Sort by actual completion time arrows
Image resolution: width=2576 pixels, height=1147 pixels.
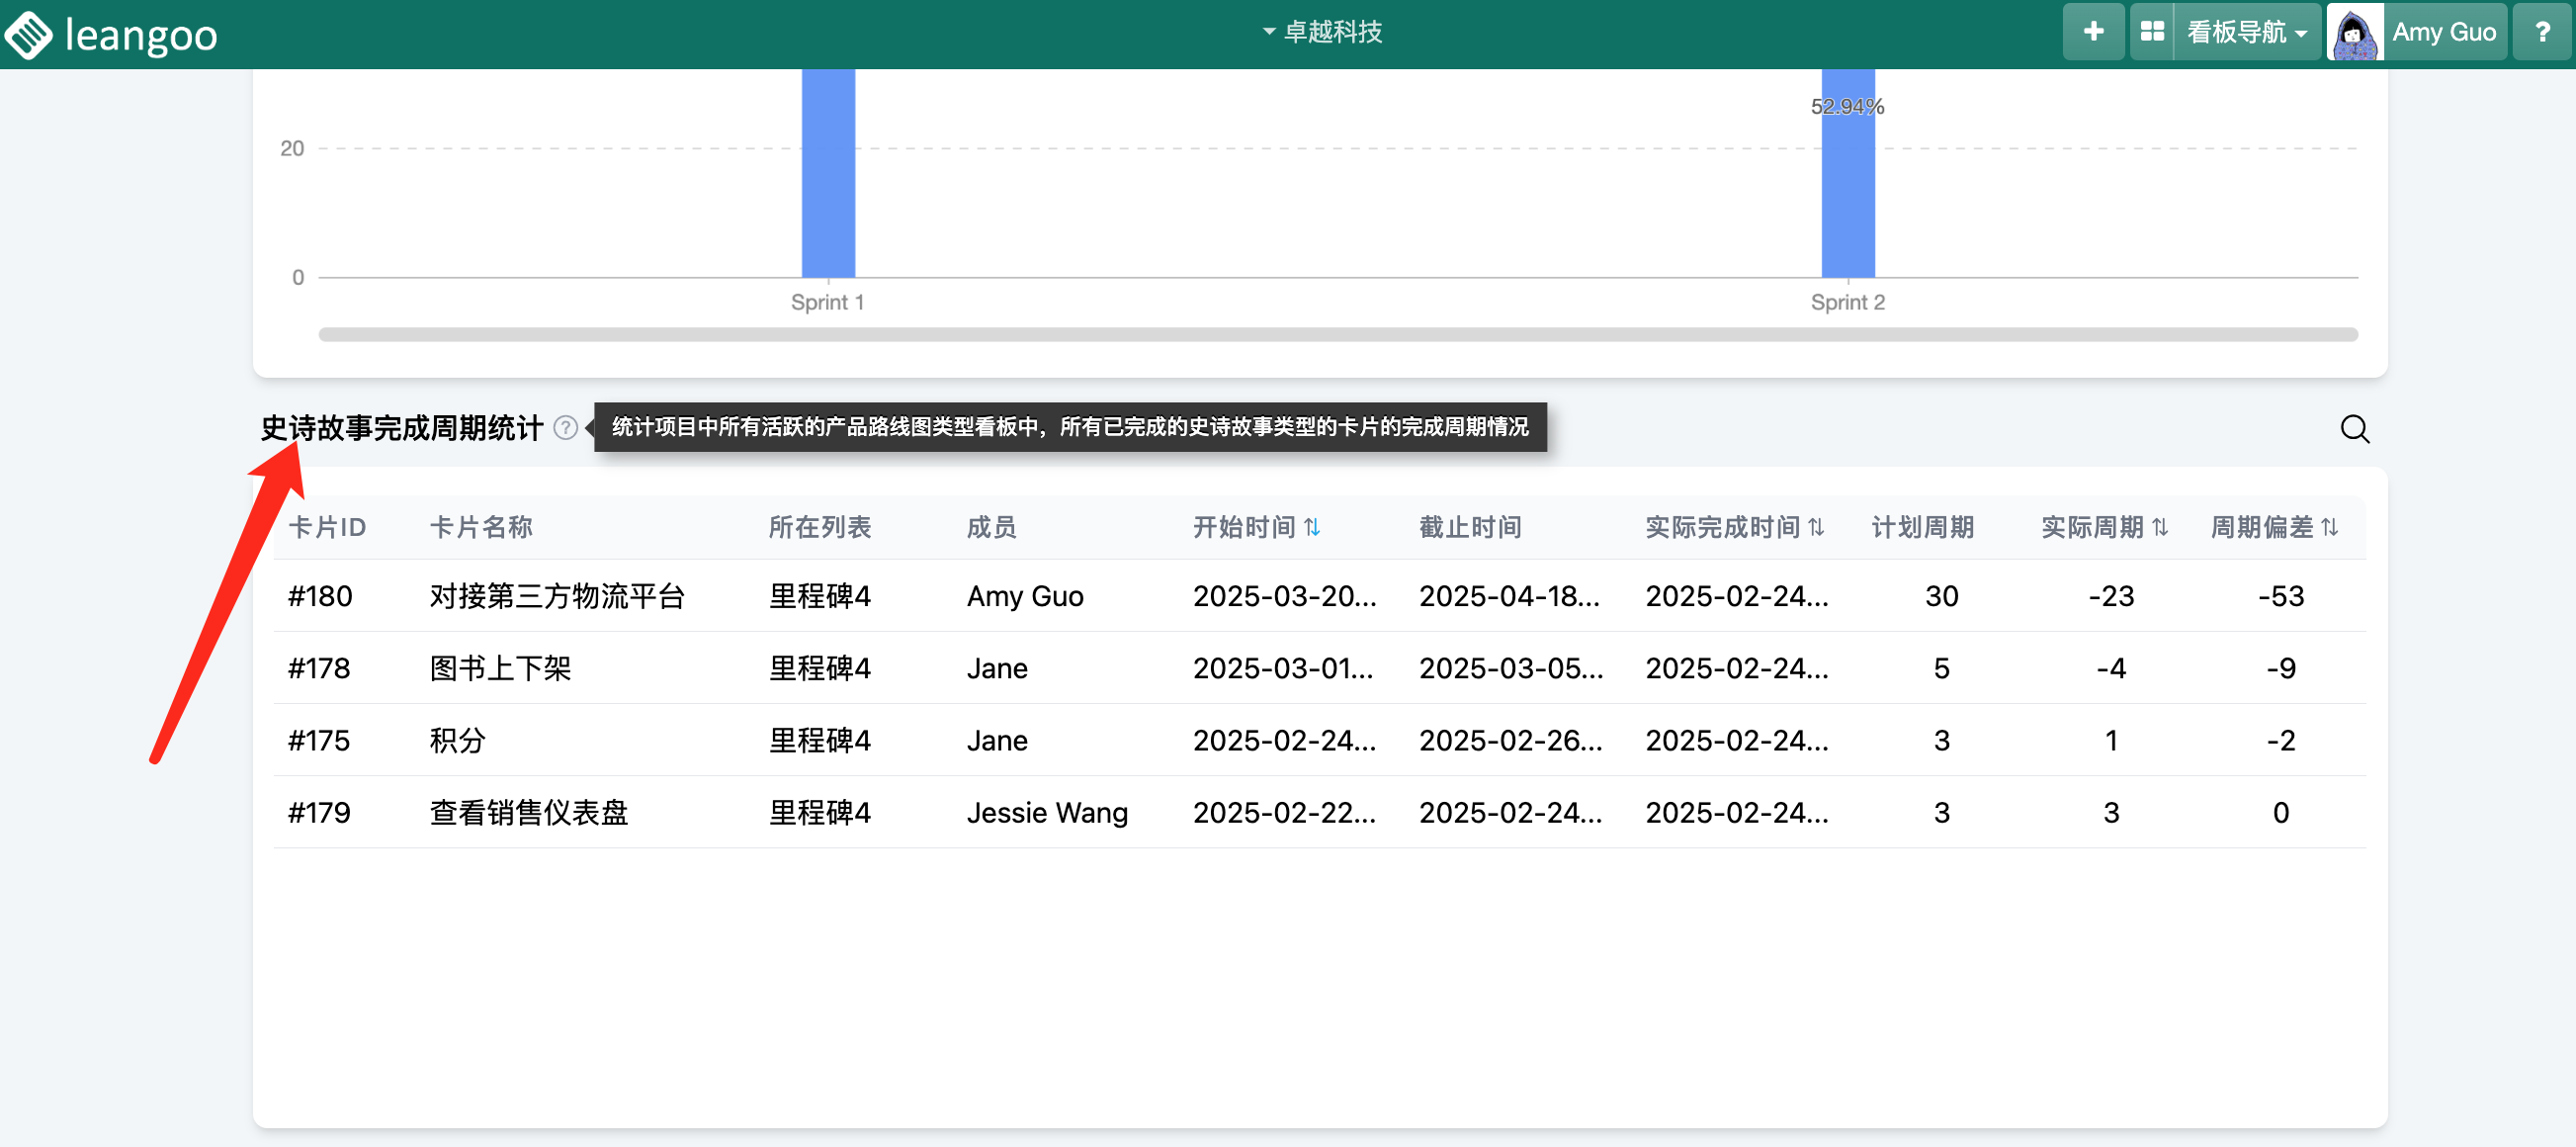click(1816, 527)
